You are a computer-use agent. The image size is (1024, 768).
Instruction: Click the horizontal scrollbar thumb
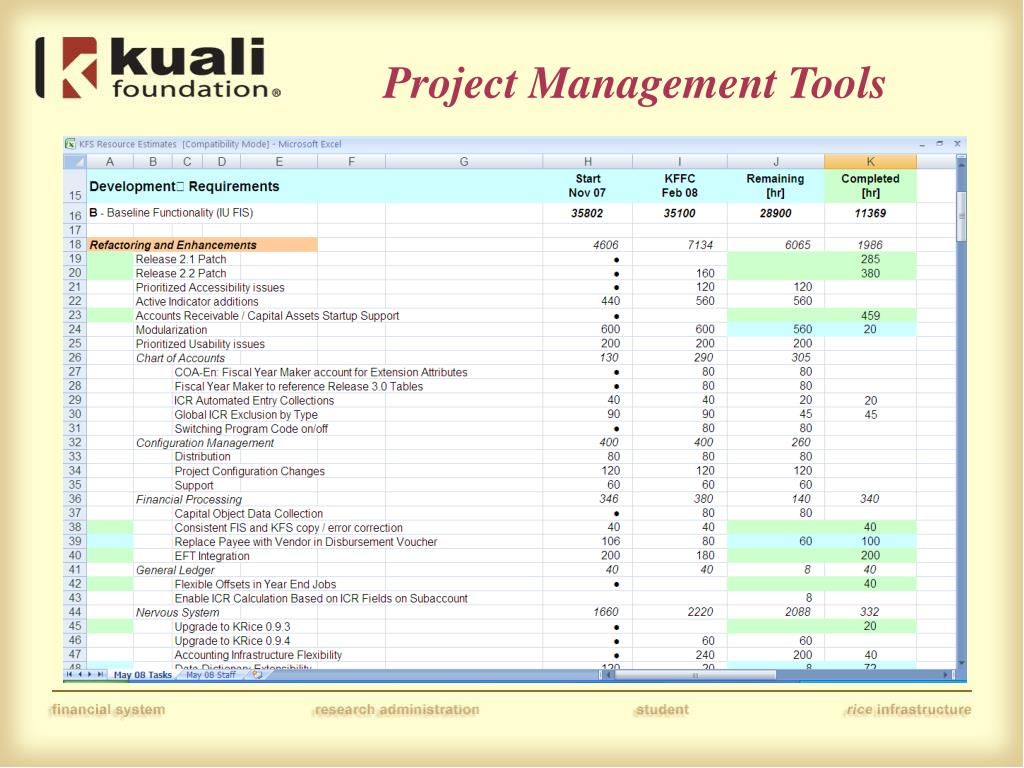coord(696,675)
